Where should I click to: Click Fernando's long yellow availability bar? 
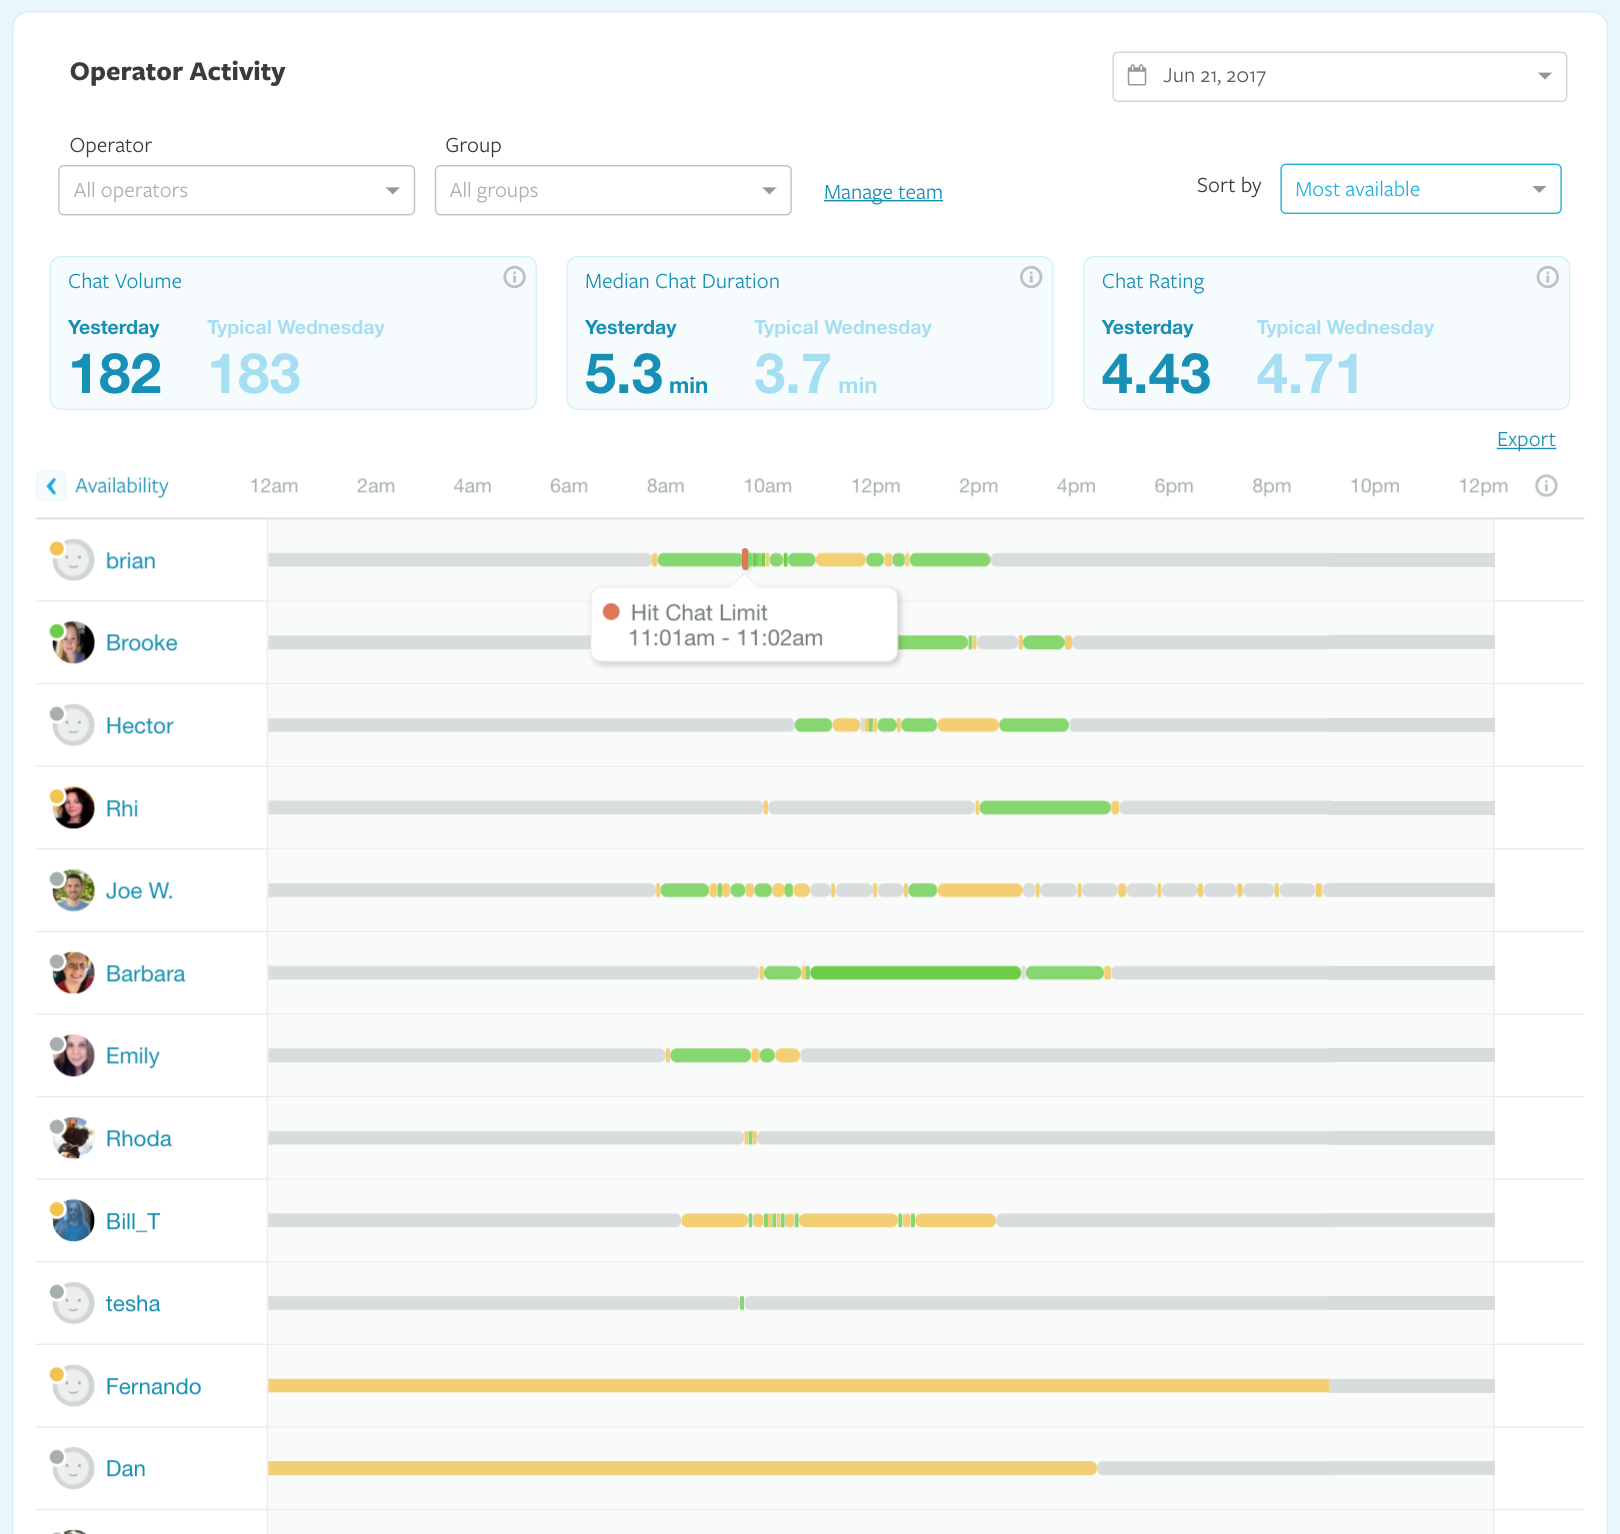[798, 1386]
